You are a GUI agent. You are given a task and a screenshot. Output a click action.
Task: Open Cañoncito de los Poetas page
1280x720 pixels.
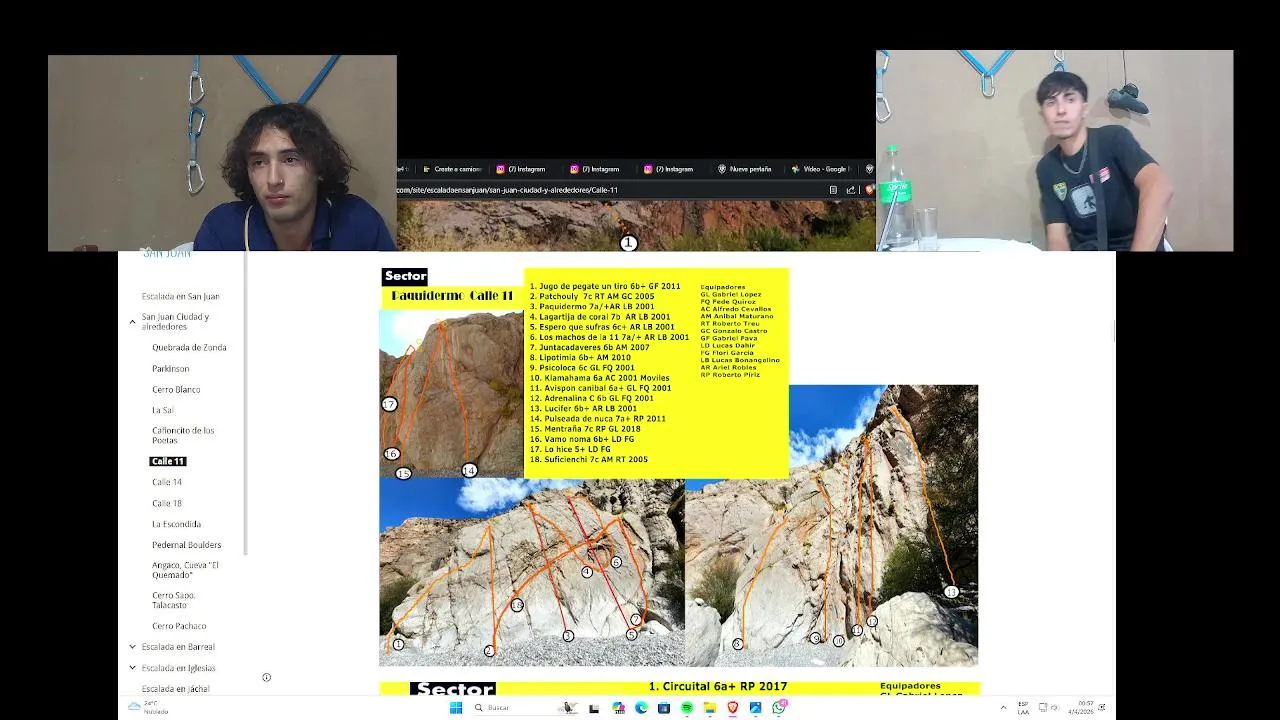coord(183,436)
